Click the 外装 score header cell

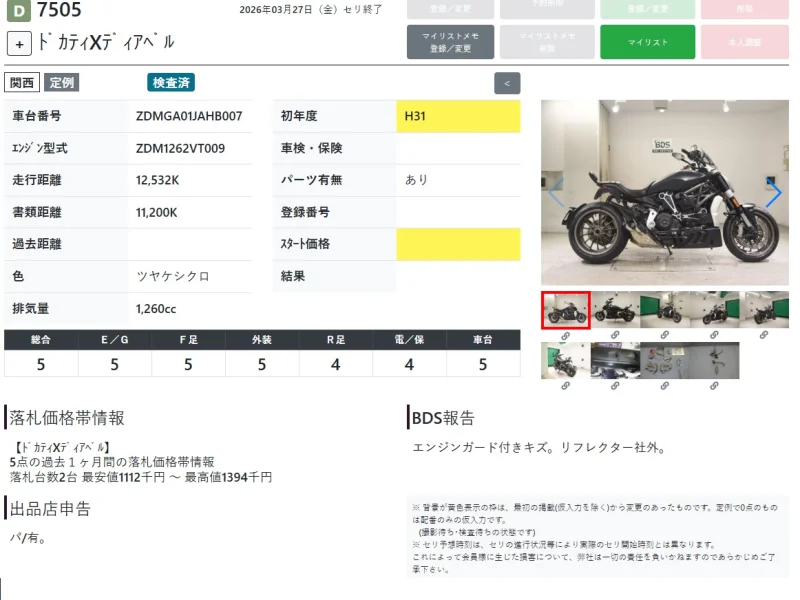tap(262, 340)
